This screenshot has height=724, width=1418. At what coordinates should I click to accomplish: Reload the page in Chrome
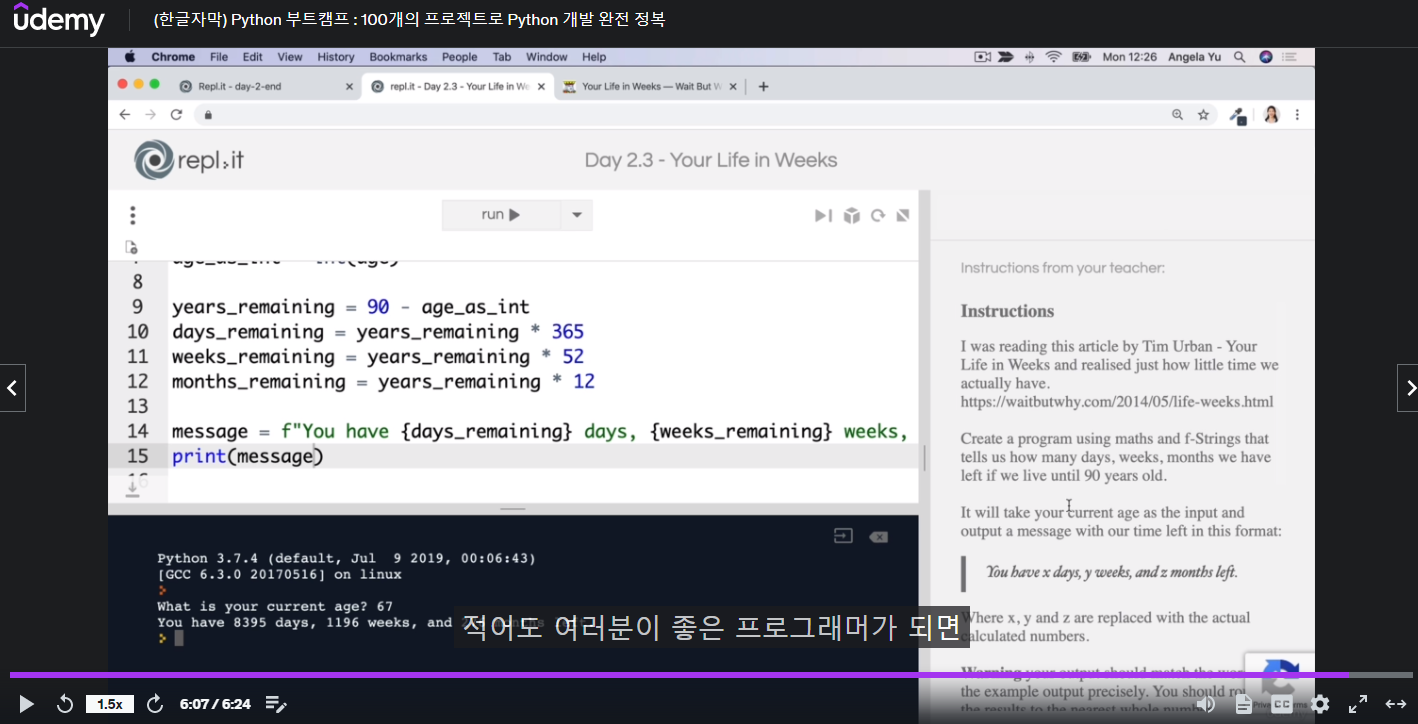coord(177,115)
